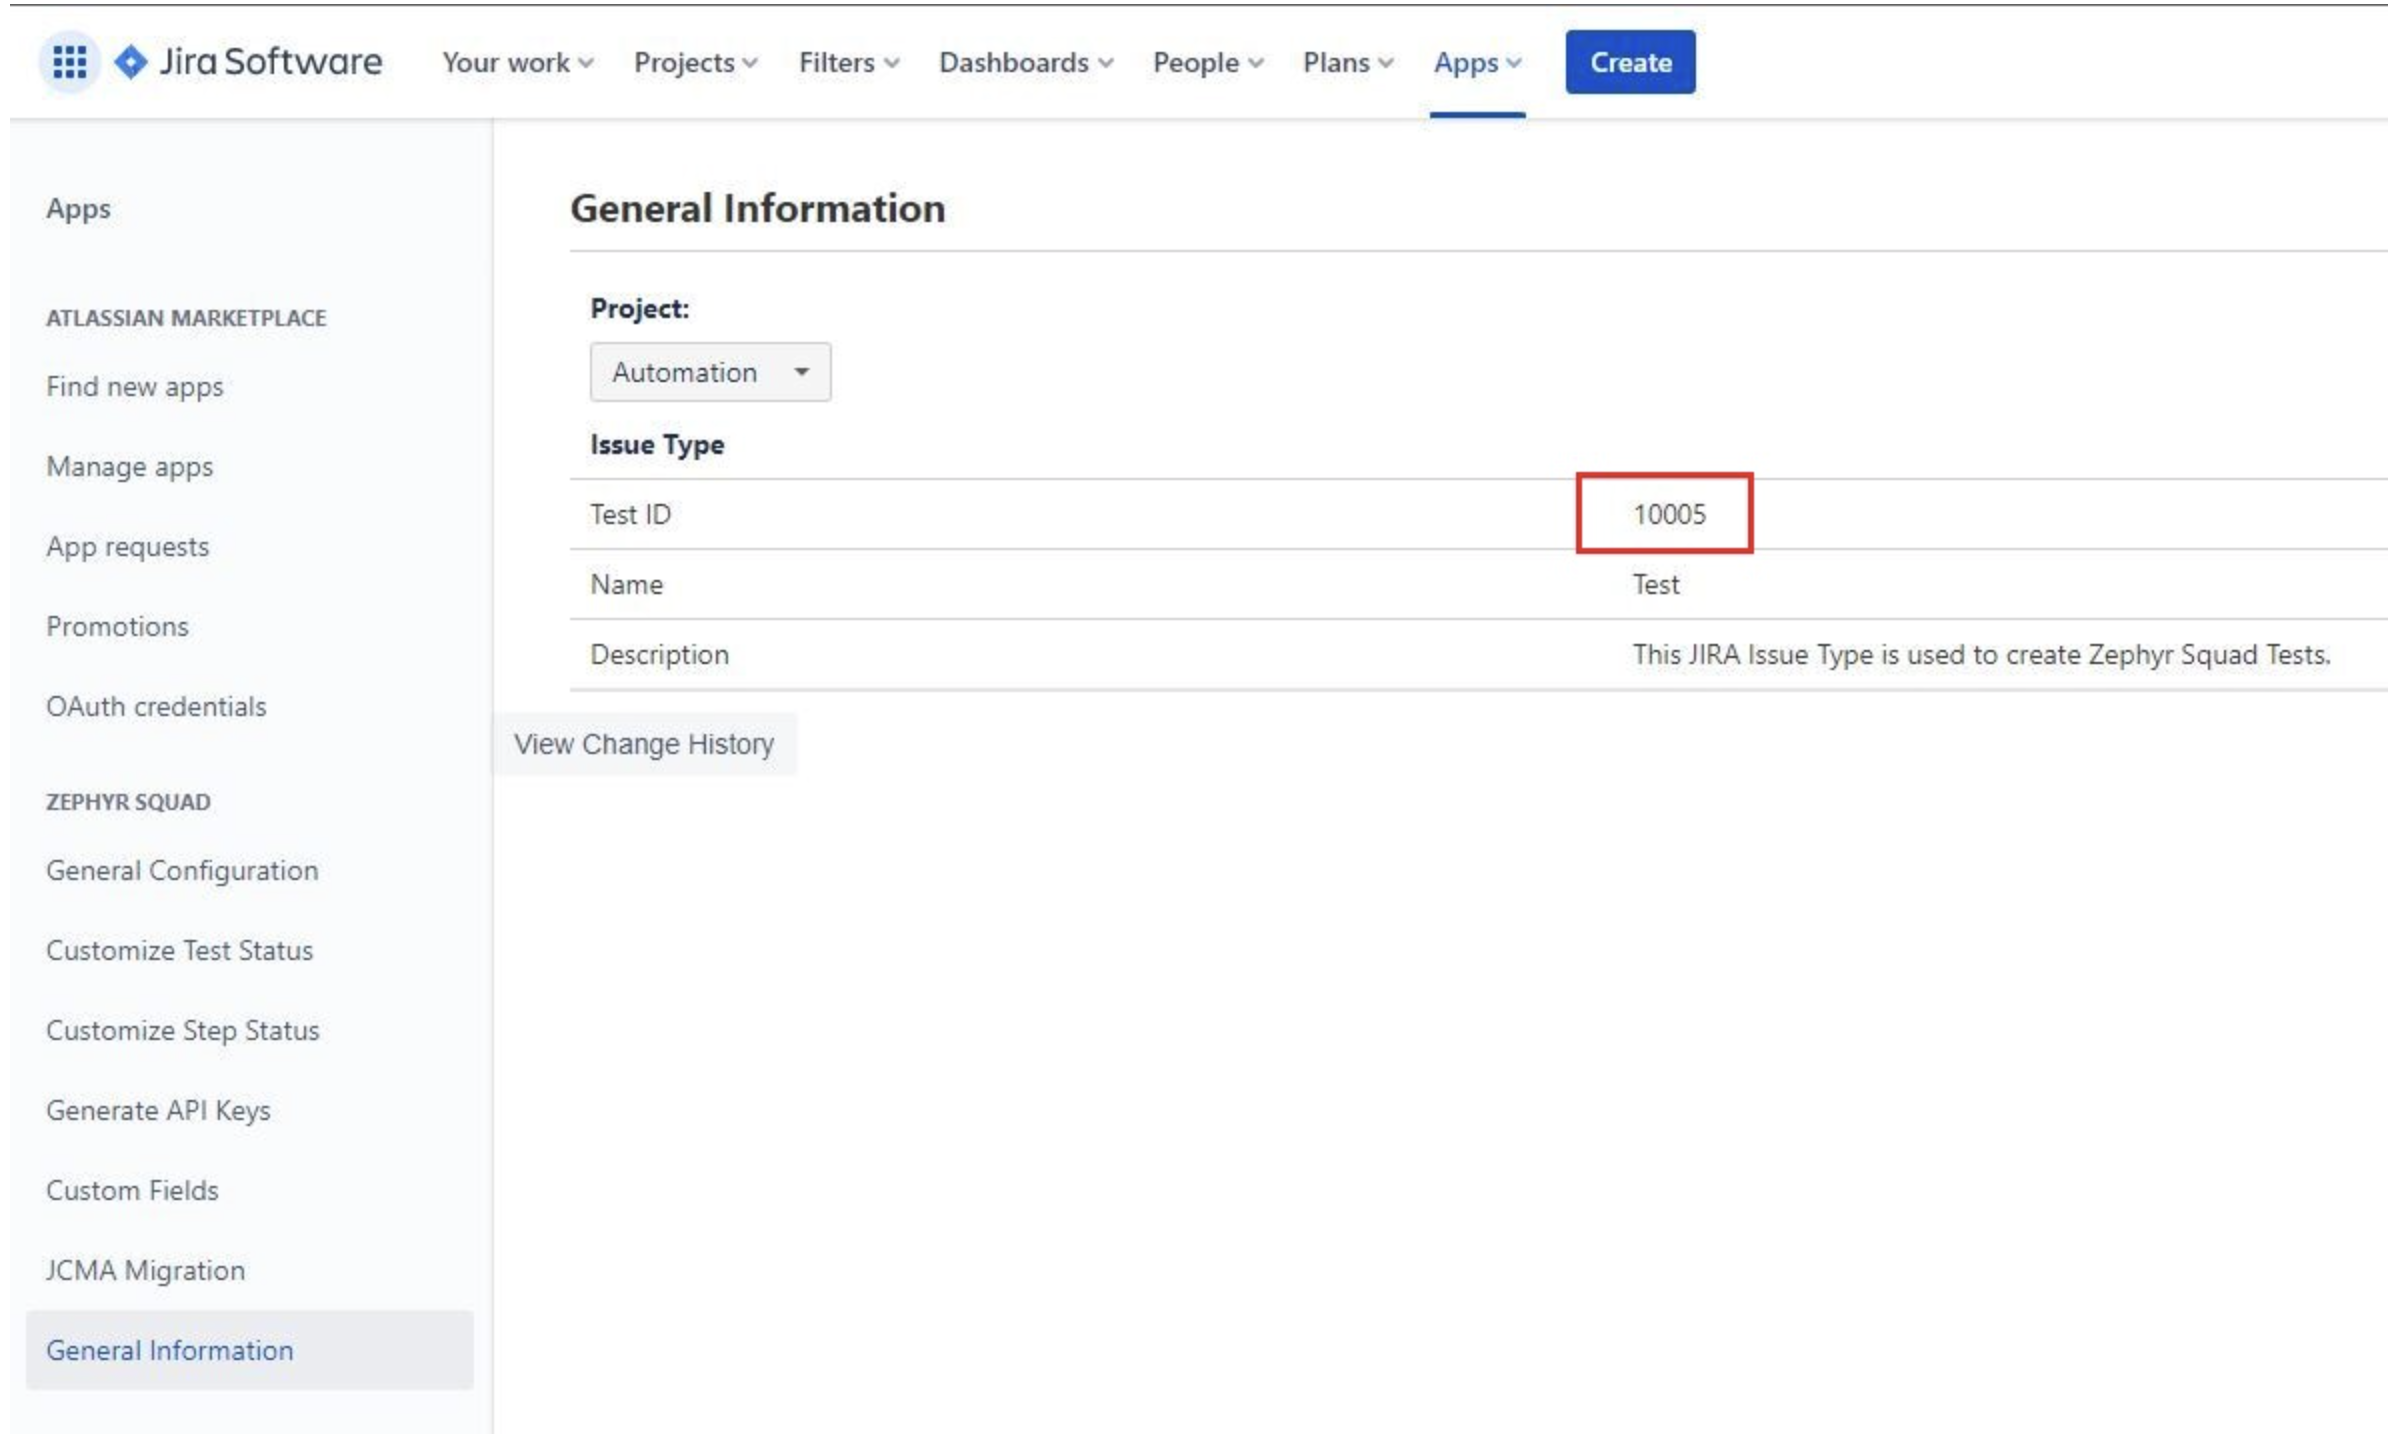
Task: Click the Create button
Action: click(x=1630, y=62)
